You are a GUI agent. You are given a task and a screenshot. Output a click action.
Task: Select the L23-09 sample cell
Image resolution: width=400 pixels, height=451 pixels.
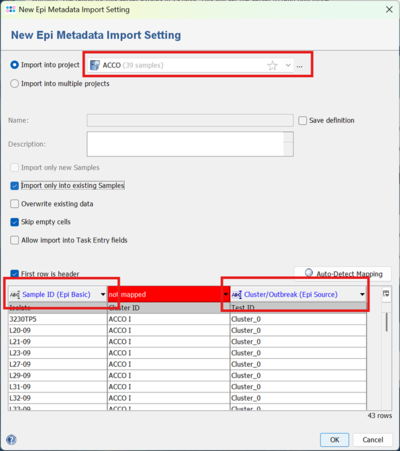coord(58,353)
